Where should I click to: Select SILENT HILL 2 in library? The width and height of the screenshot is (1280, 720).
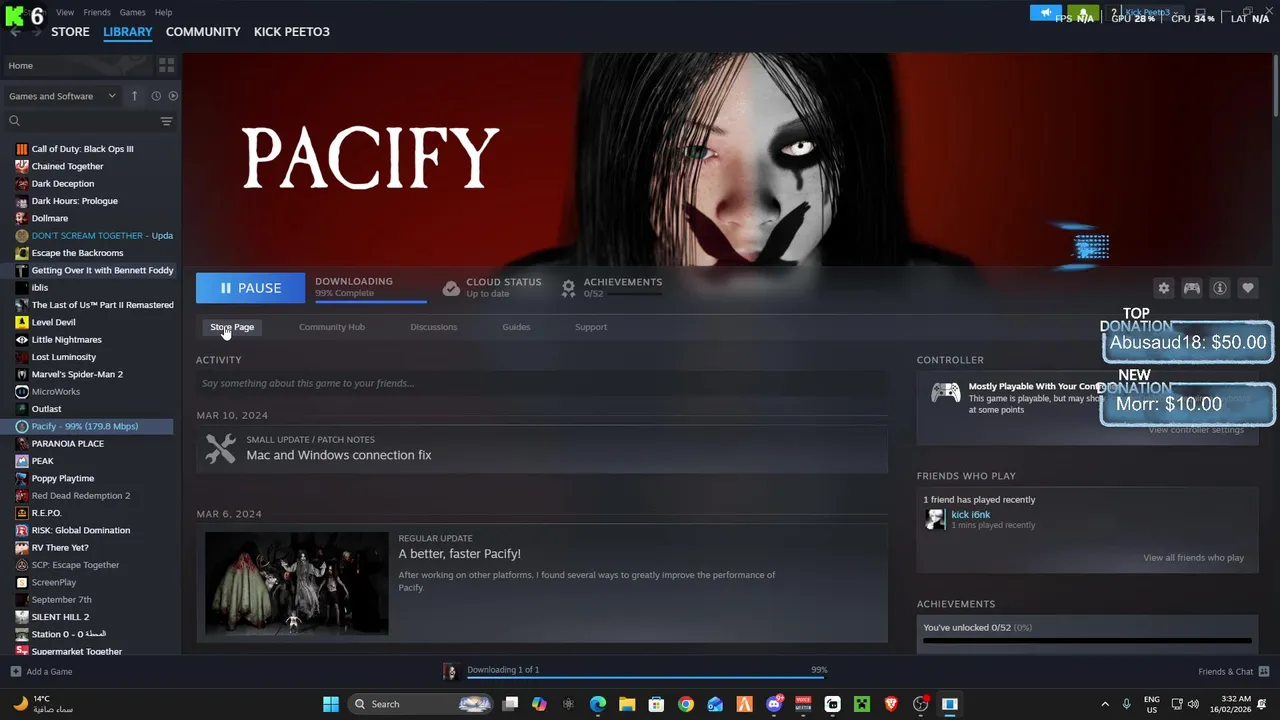coord(60,617)
